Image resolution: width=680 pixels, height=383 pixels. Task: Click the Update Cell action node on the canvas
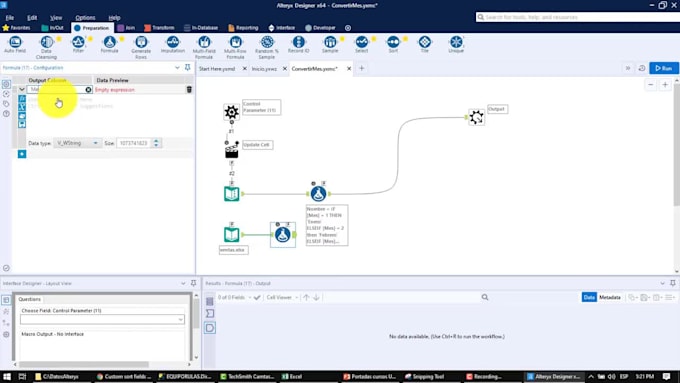tap(232, 150)
